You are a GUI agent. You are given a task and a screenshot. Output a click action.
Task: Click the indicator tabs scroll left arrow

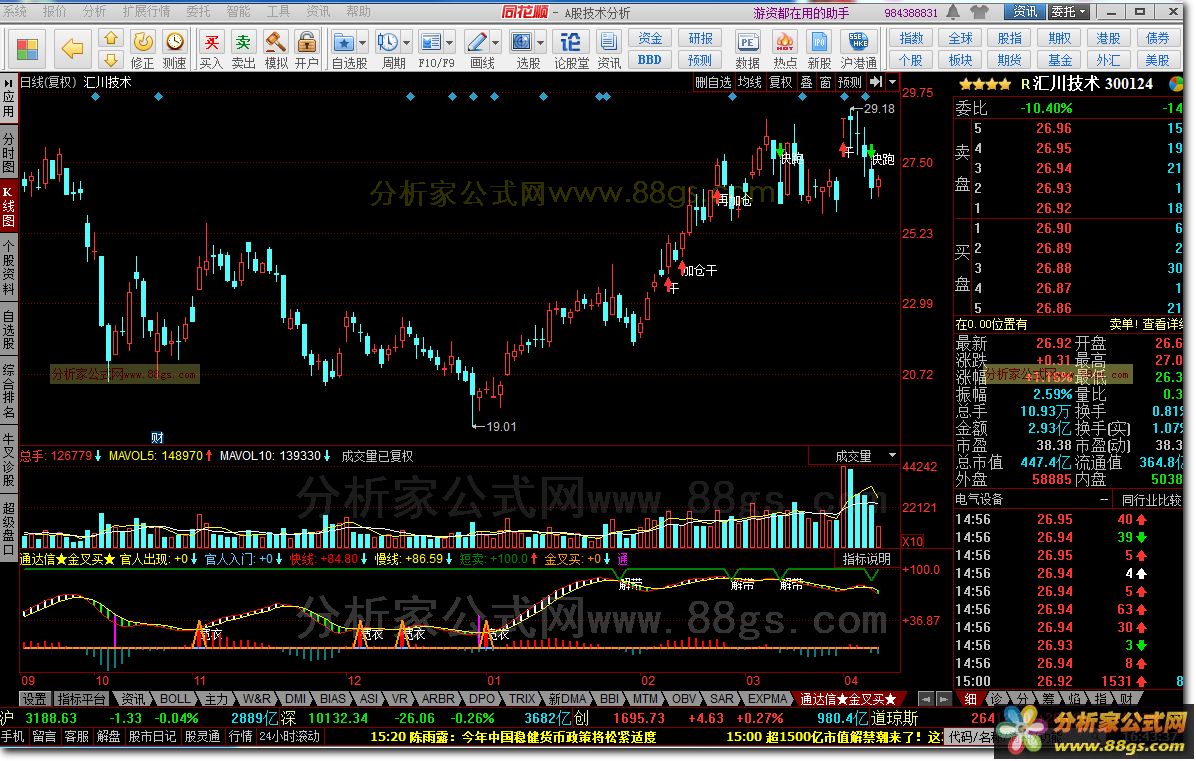click(926, 698)
